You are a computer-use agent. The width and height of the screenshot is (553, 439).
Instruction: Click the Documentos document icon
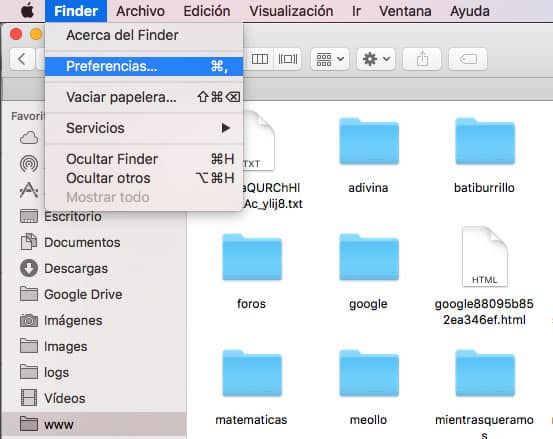pyautogui.click(x=29, y=242)
